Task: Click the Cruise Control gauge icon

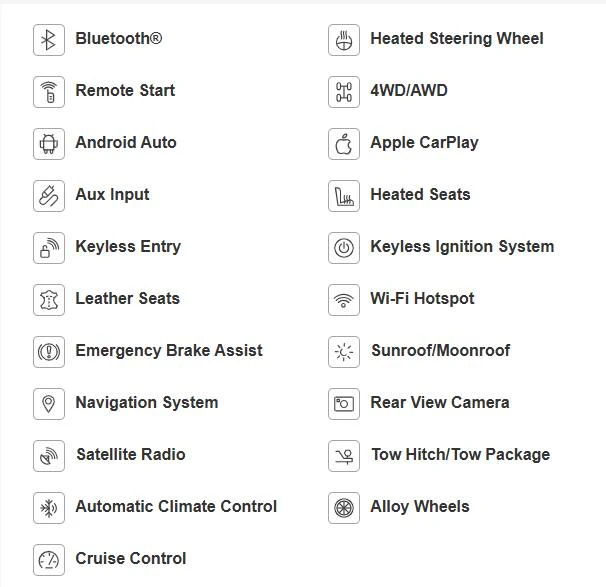Action: [x=49, y=560]
